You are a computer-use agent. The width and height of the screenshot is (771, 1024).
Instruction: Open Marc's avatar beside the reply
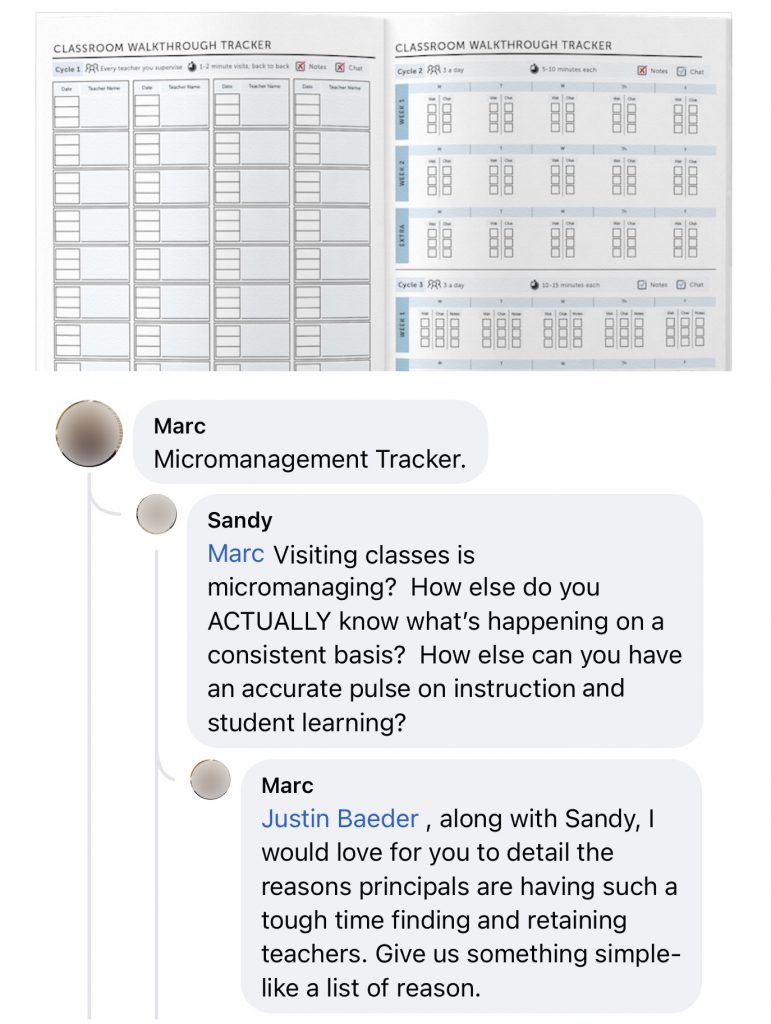(x=210, y=780)
